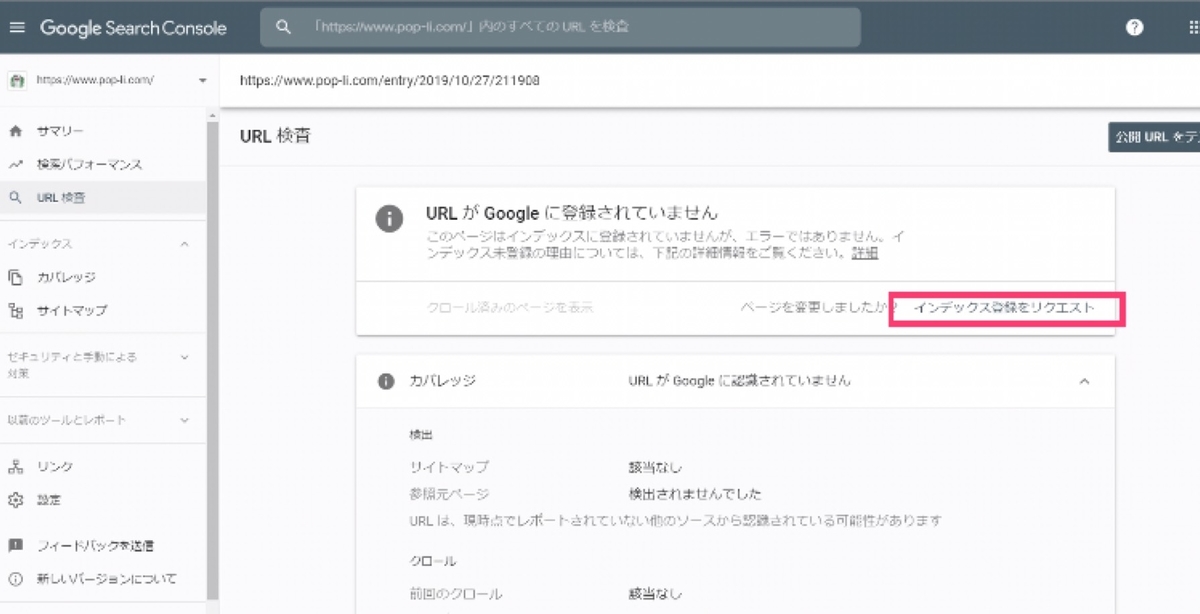Open 検索パフォーマンス report
1200x614 pixels.
point(89,164)
